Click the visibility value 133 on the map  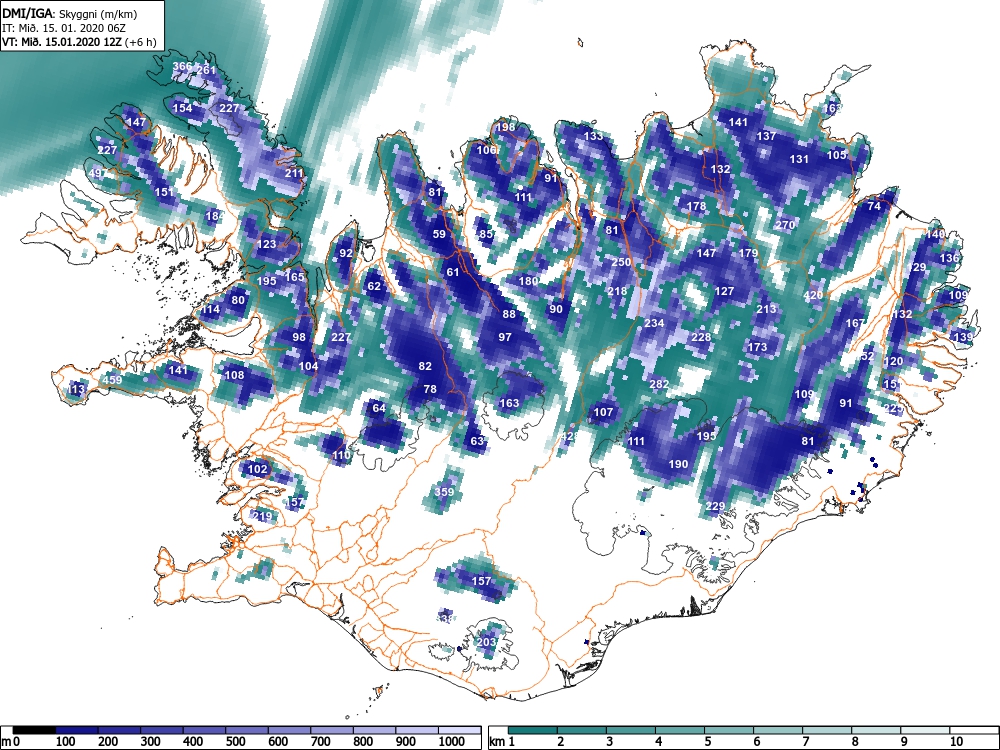pos(593,136)
